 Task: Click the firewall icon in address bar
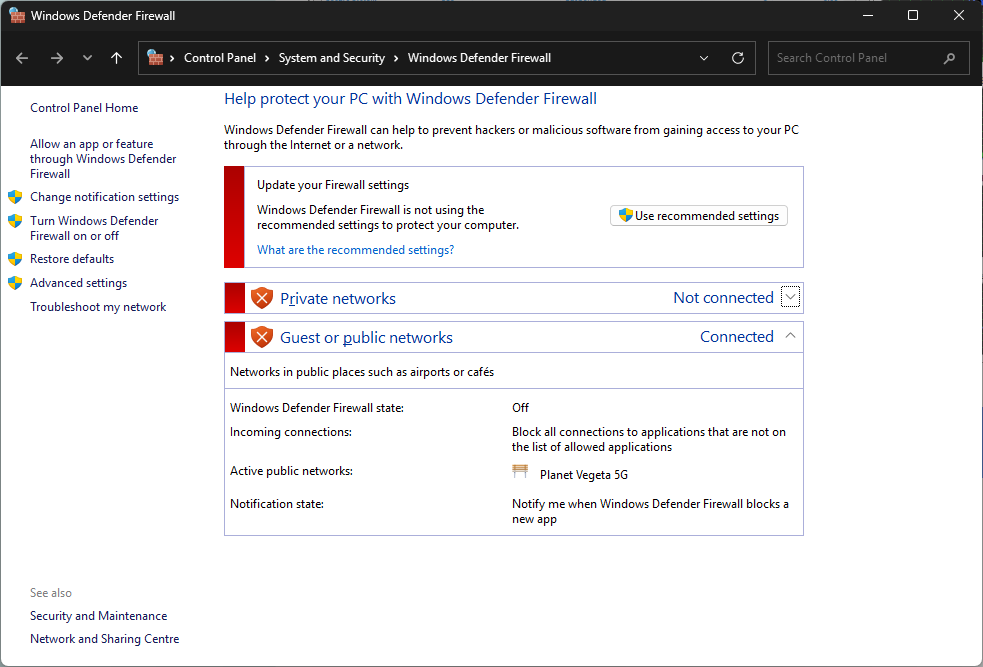point(155,58)
